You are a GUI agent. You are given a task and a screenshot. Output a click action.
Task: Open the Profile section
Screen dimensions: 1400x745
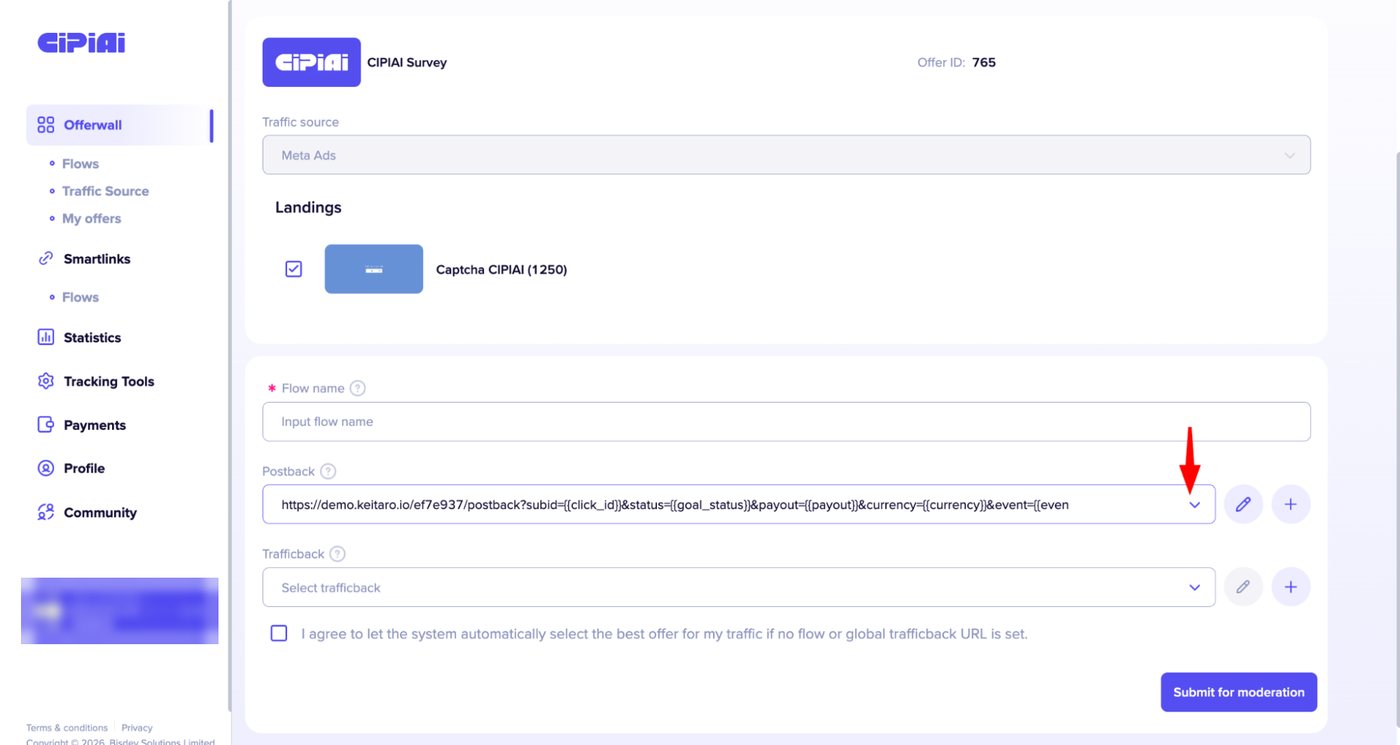(84, 468)
